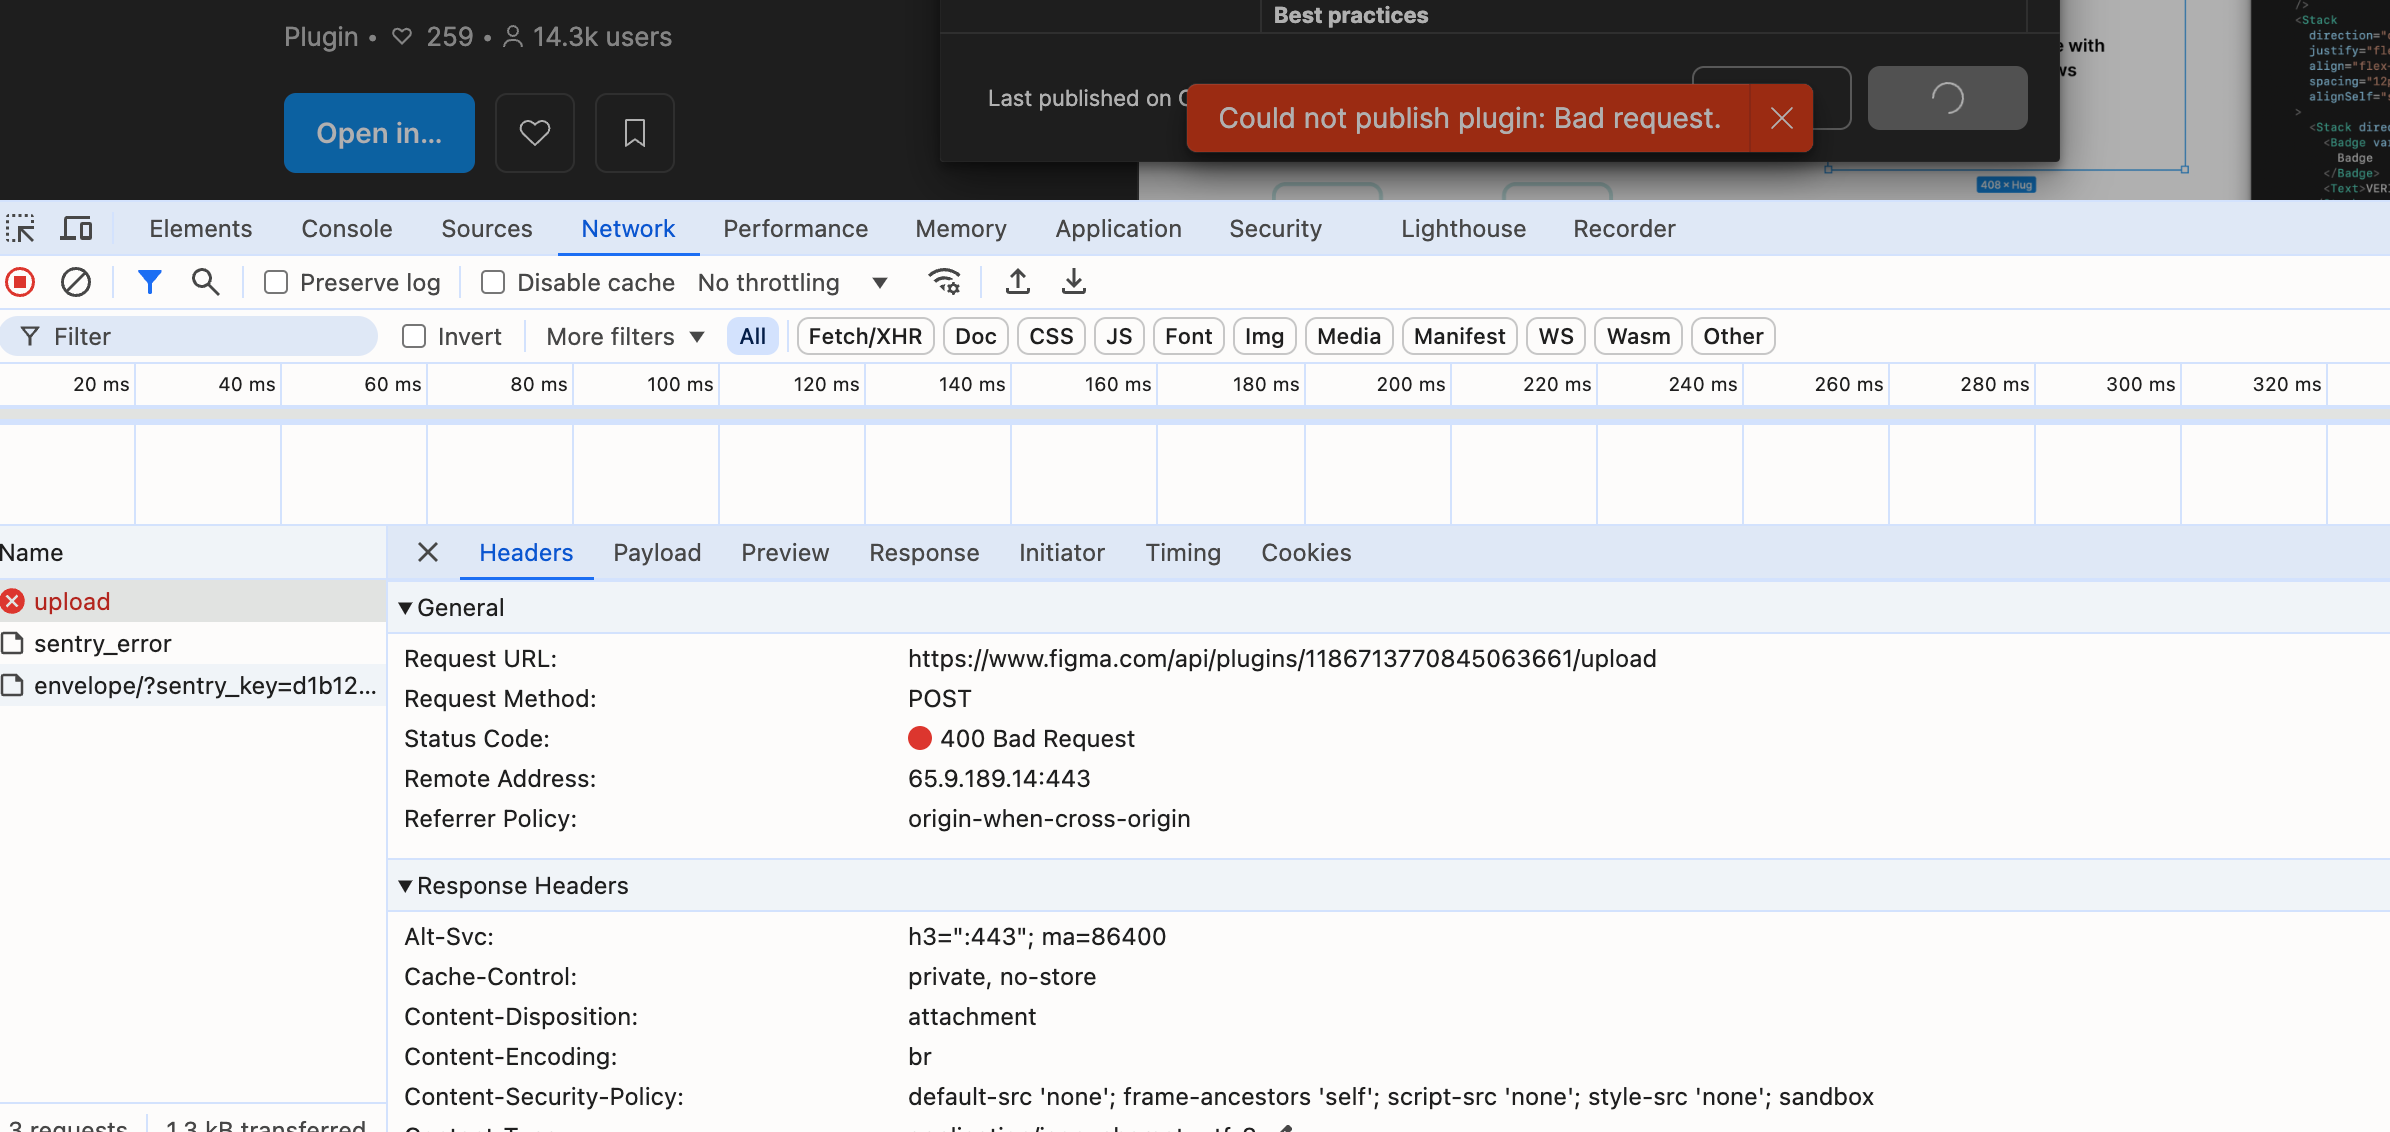This screenshot has height=1132, width=2390.
Task: Open the Preview tab of the request
Action: tap(785, 553)
